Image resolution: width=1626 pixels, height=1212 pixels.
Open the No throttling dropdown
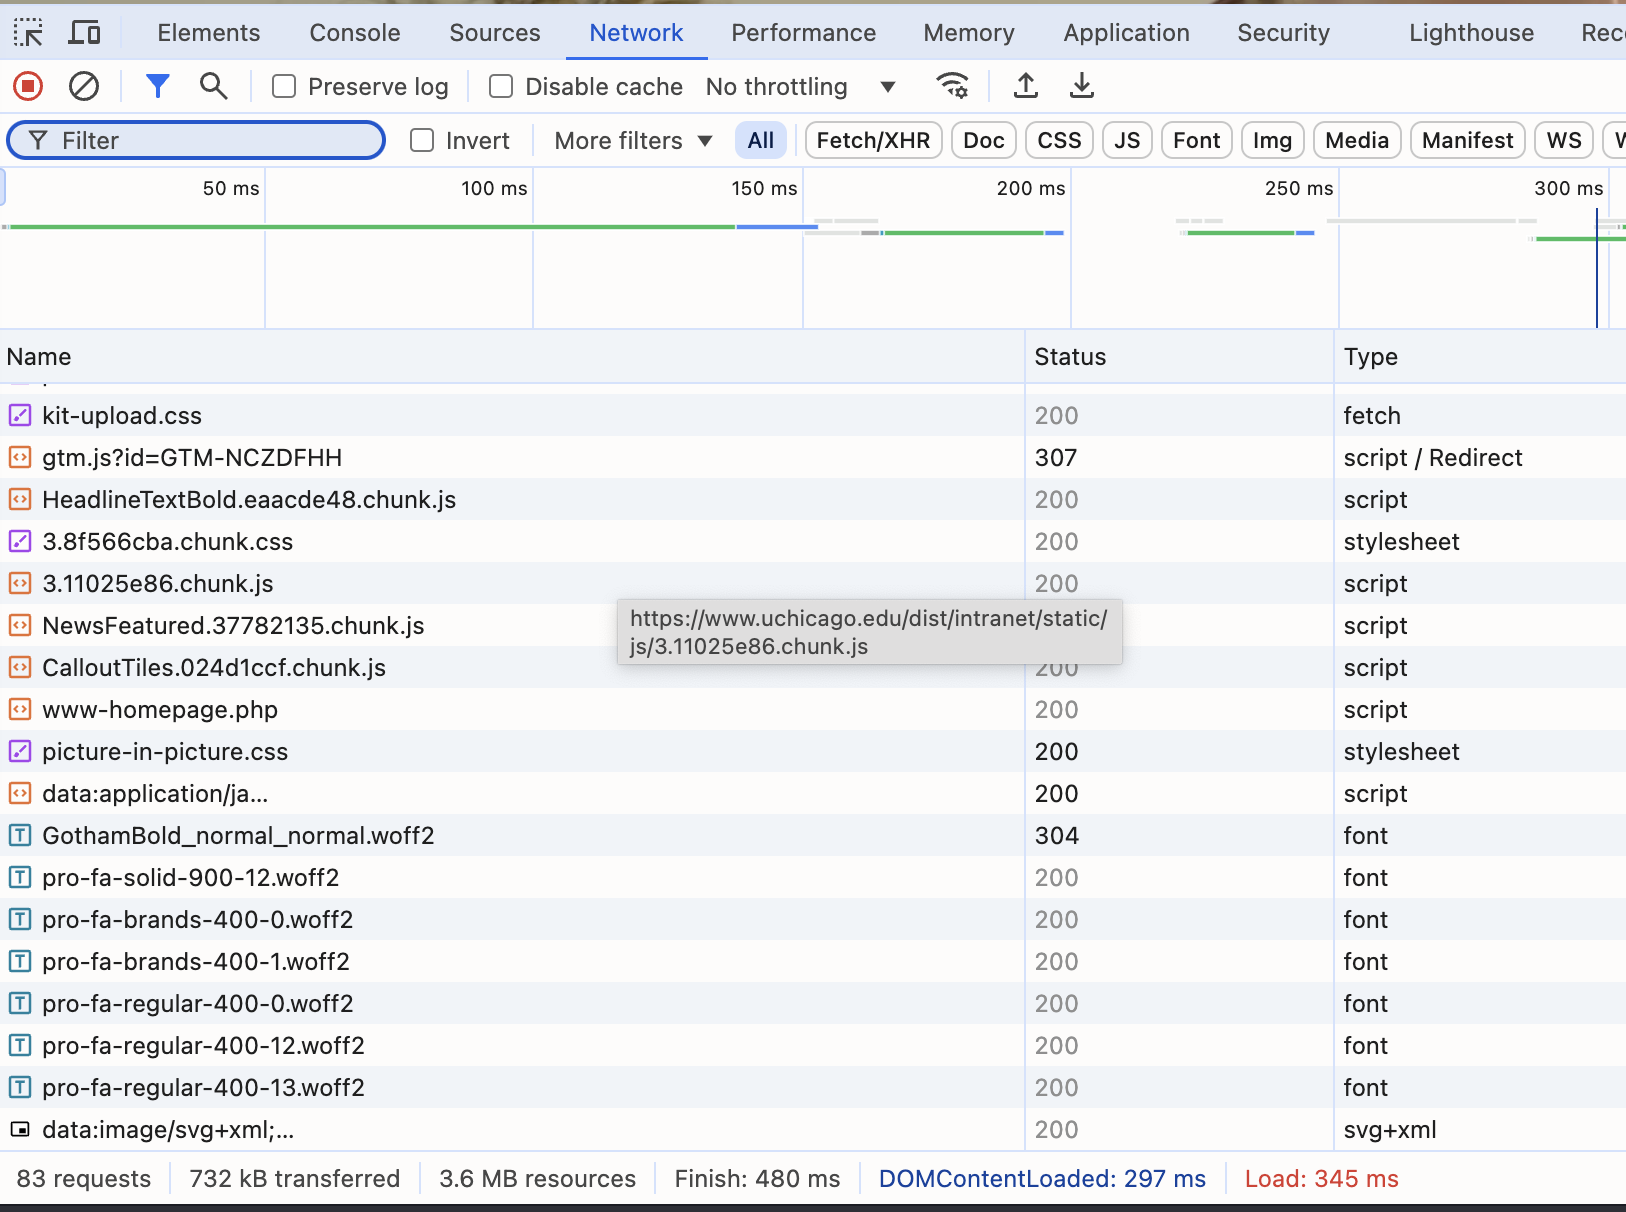click(800, 87)
